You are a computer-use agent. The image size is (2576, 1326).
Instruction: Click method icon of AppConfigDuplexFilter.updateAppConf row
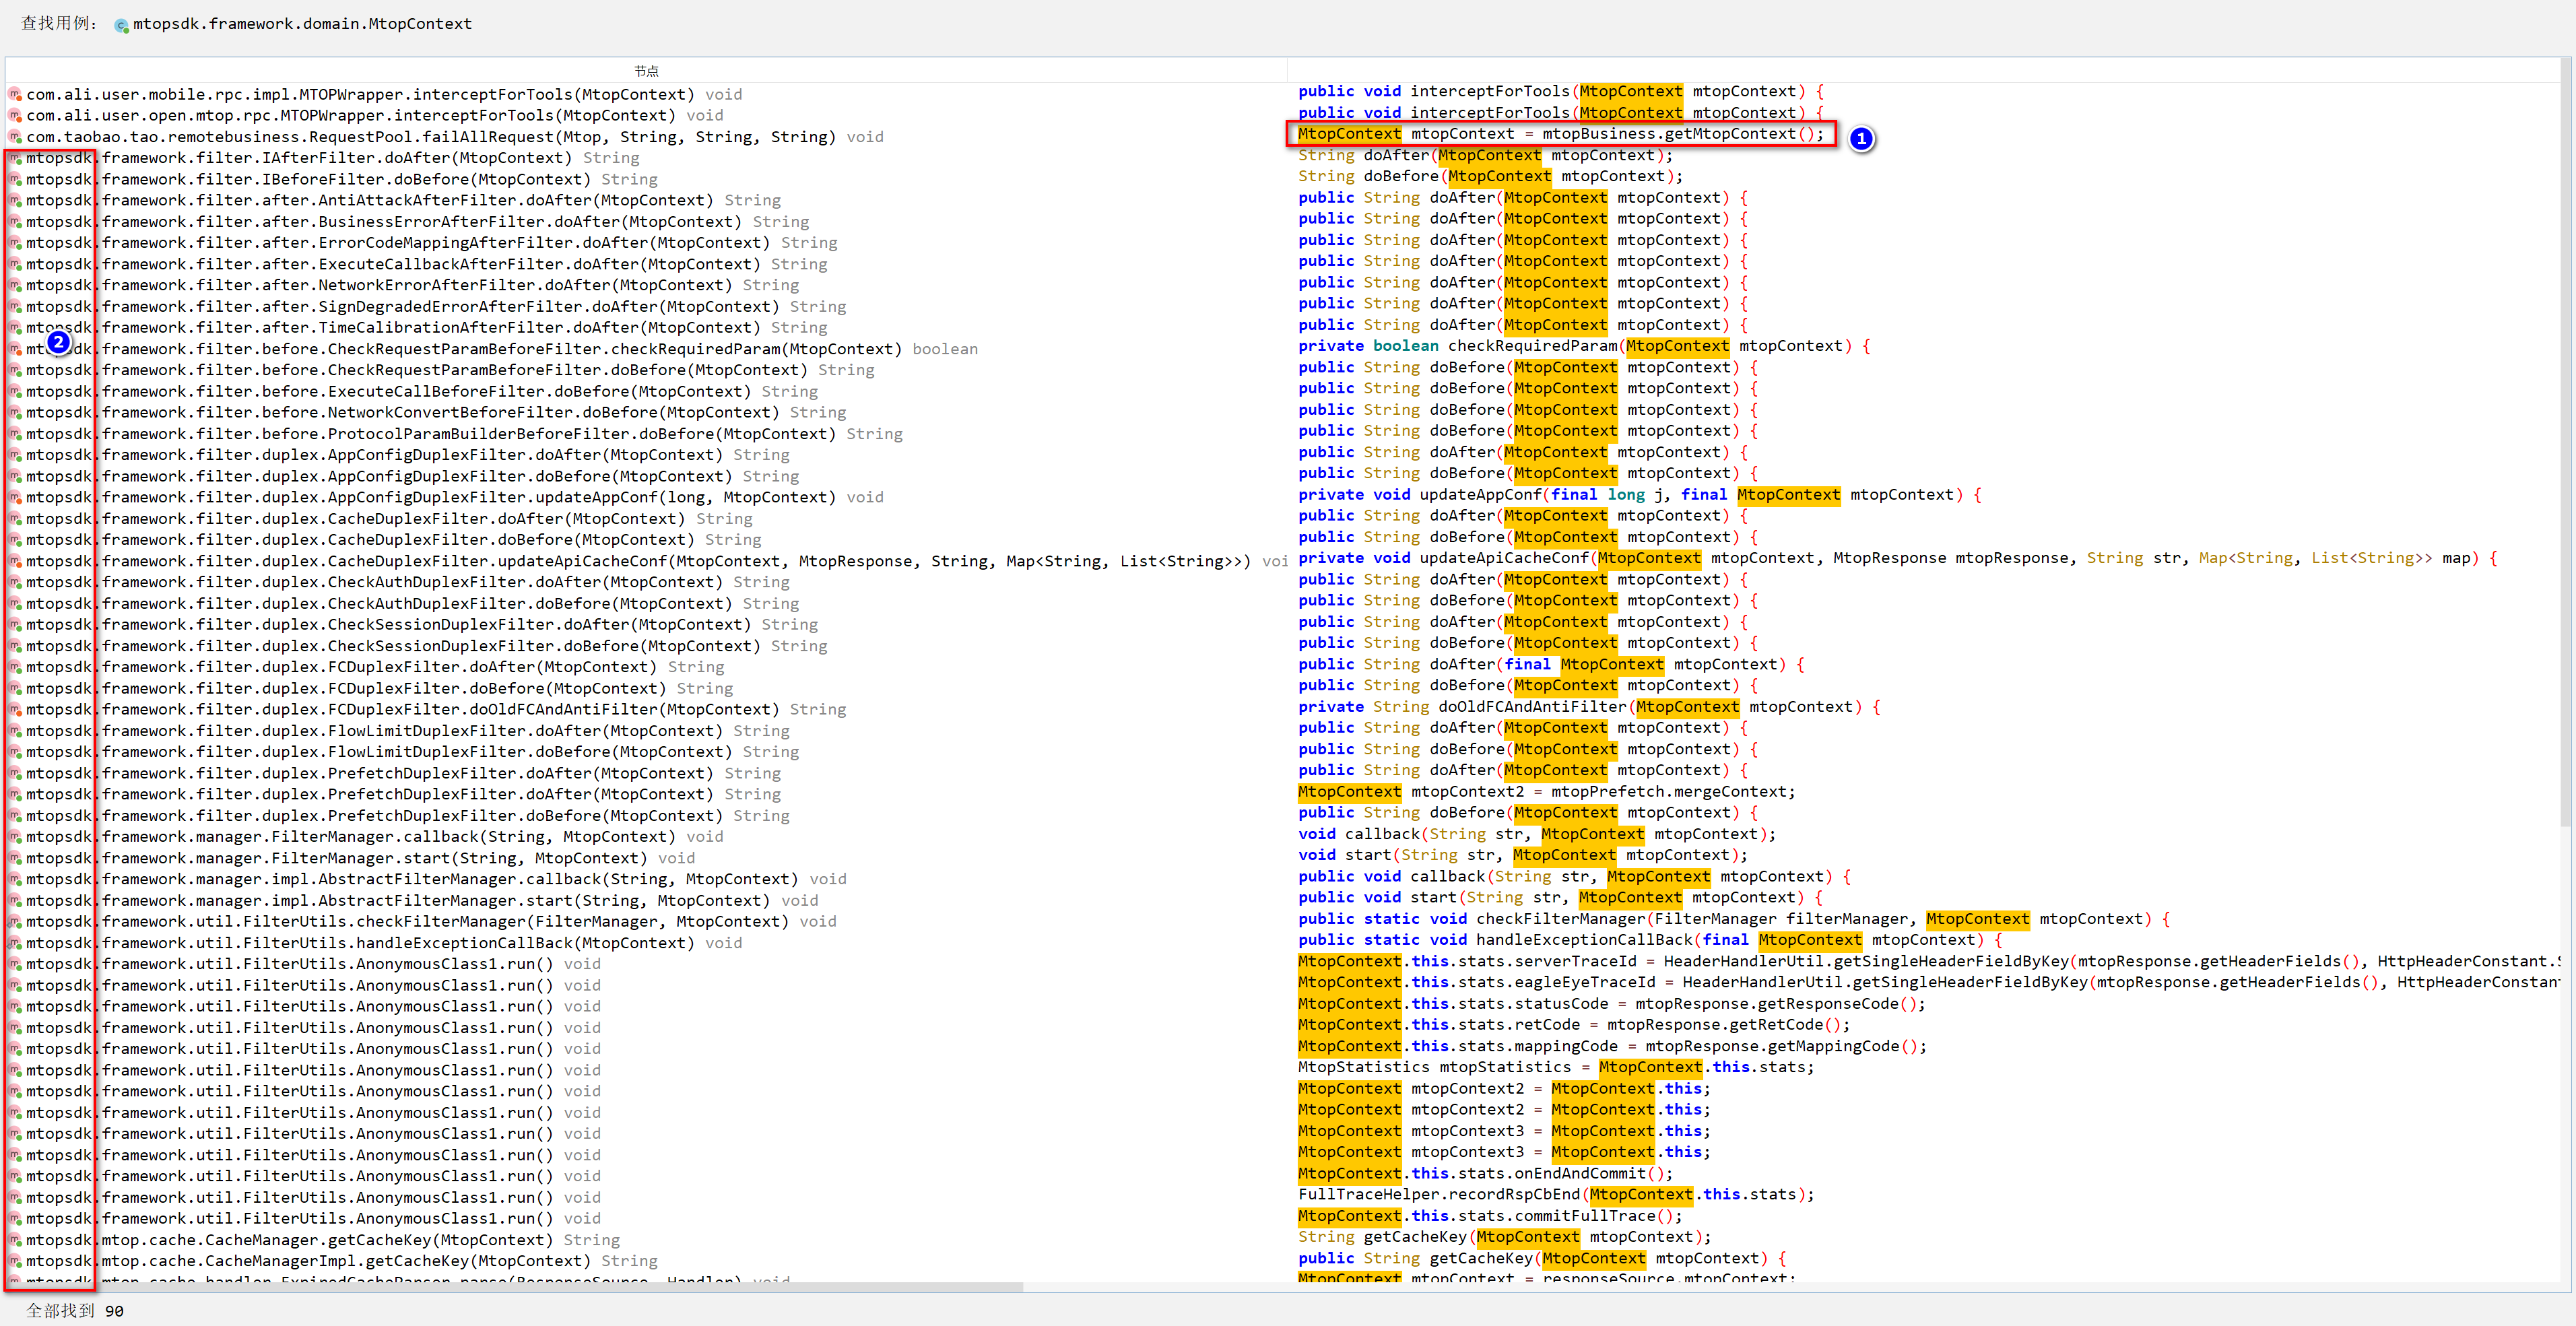tap(15, 497)
